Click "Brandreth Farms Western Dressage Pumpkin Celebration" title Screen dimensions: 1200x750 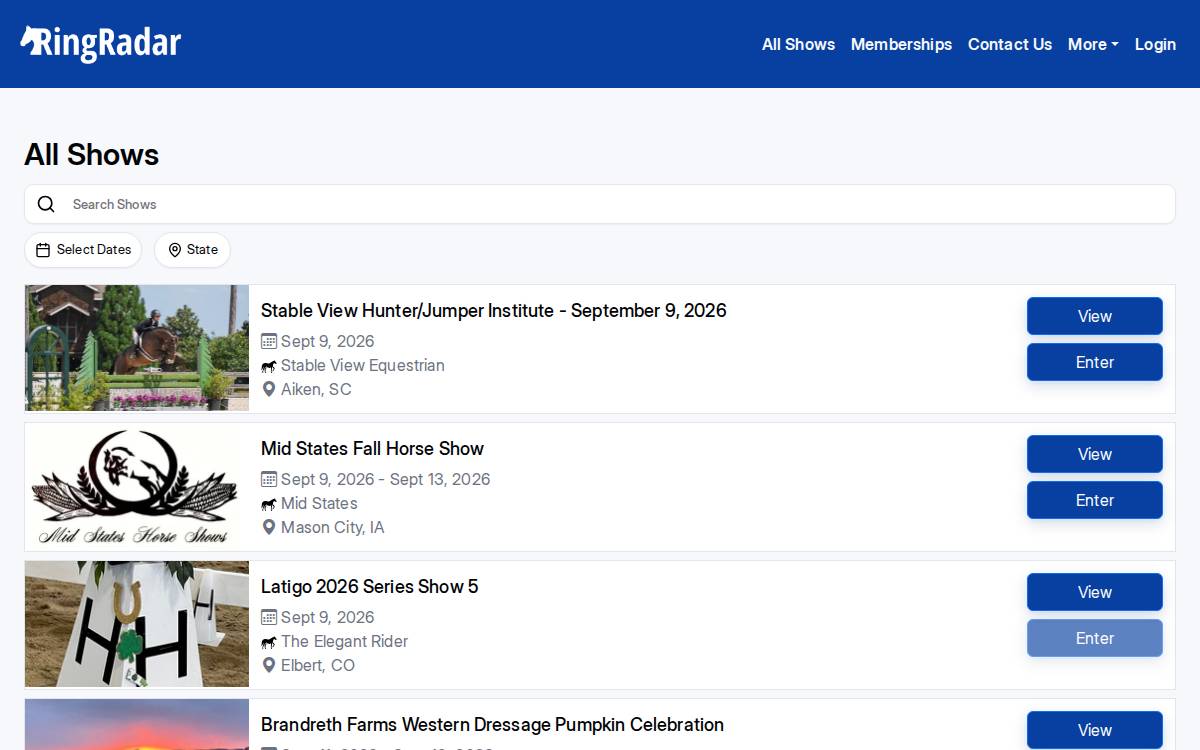point(492,725)
